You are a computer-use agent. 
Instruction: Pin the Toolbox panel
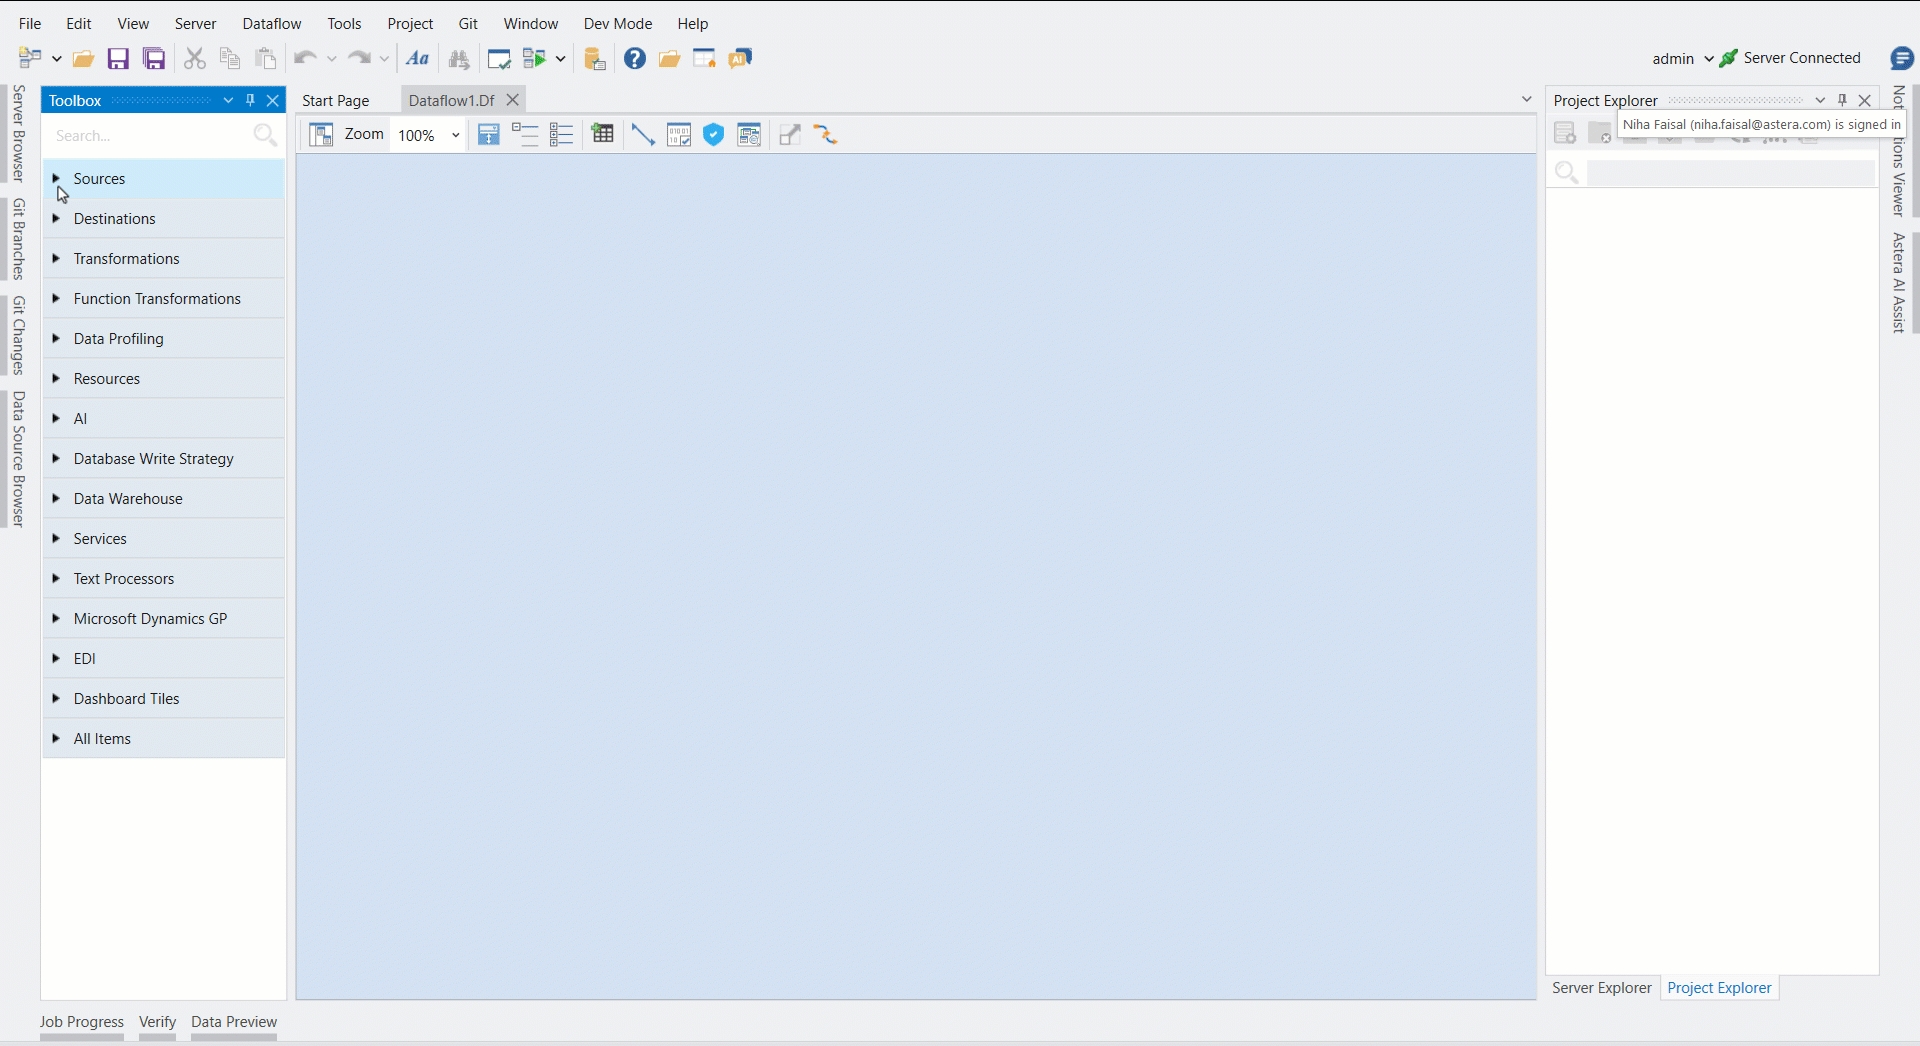250,100
